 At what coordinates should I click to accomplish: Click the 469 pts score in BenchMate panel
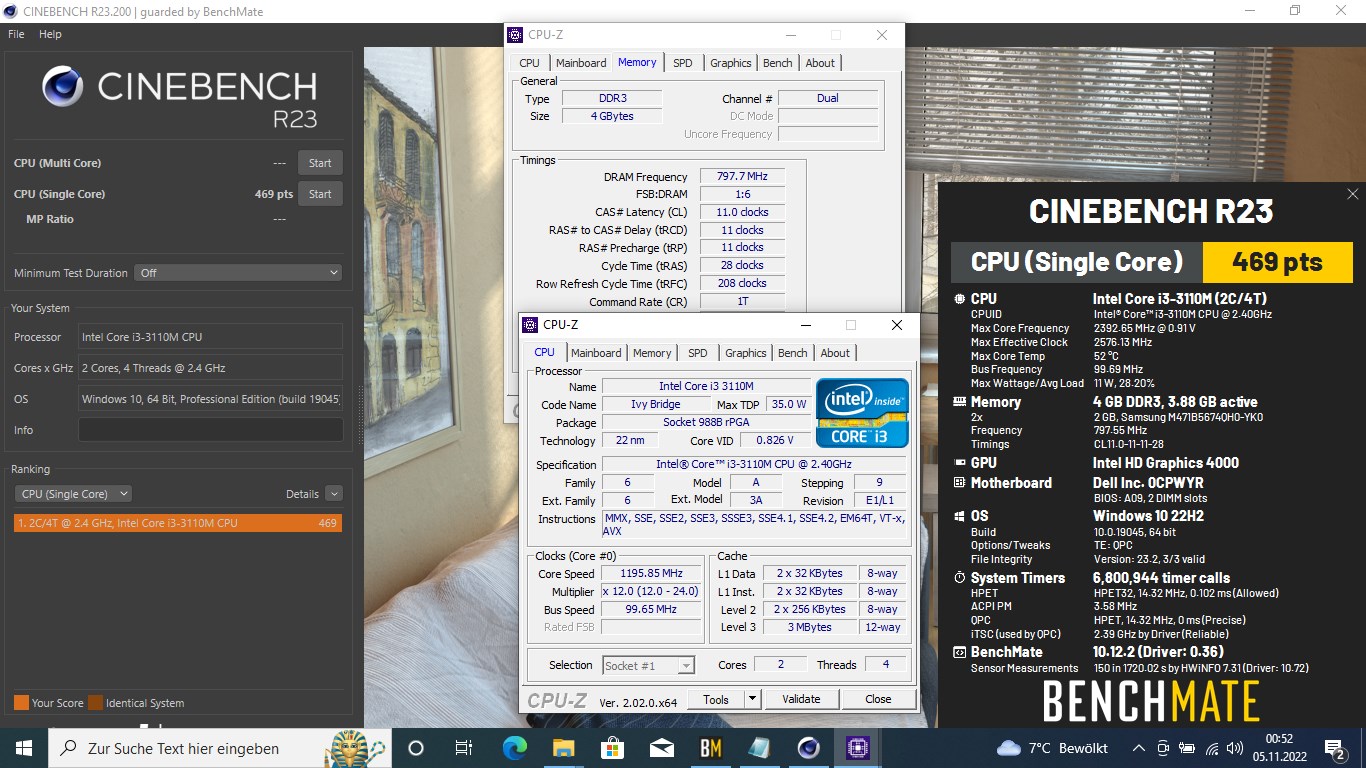1277,262
